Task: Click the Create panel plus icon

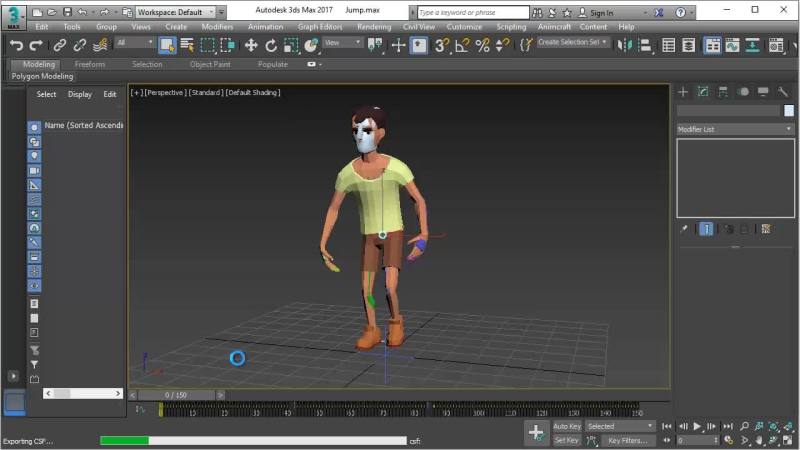Action: pyautogui.click(x=684, y=92)
